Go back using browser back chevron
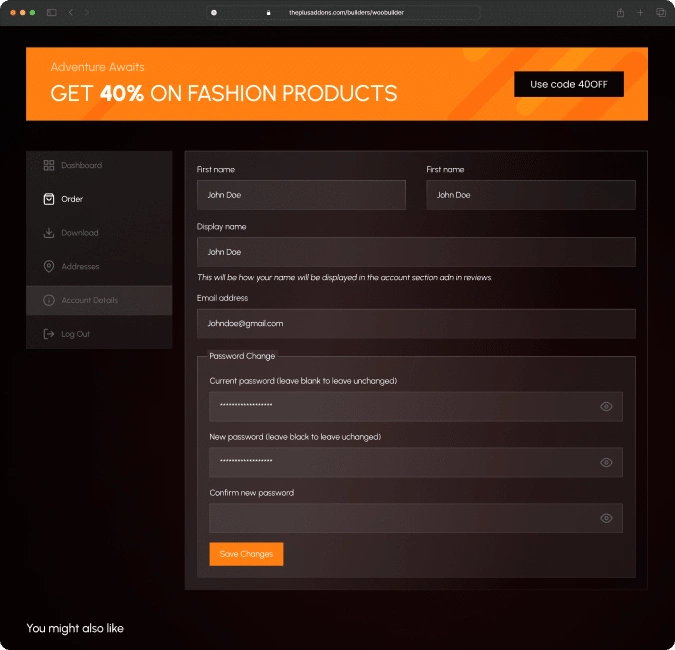675x650 pixels. point(70,12)
